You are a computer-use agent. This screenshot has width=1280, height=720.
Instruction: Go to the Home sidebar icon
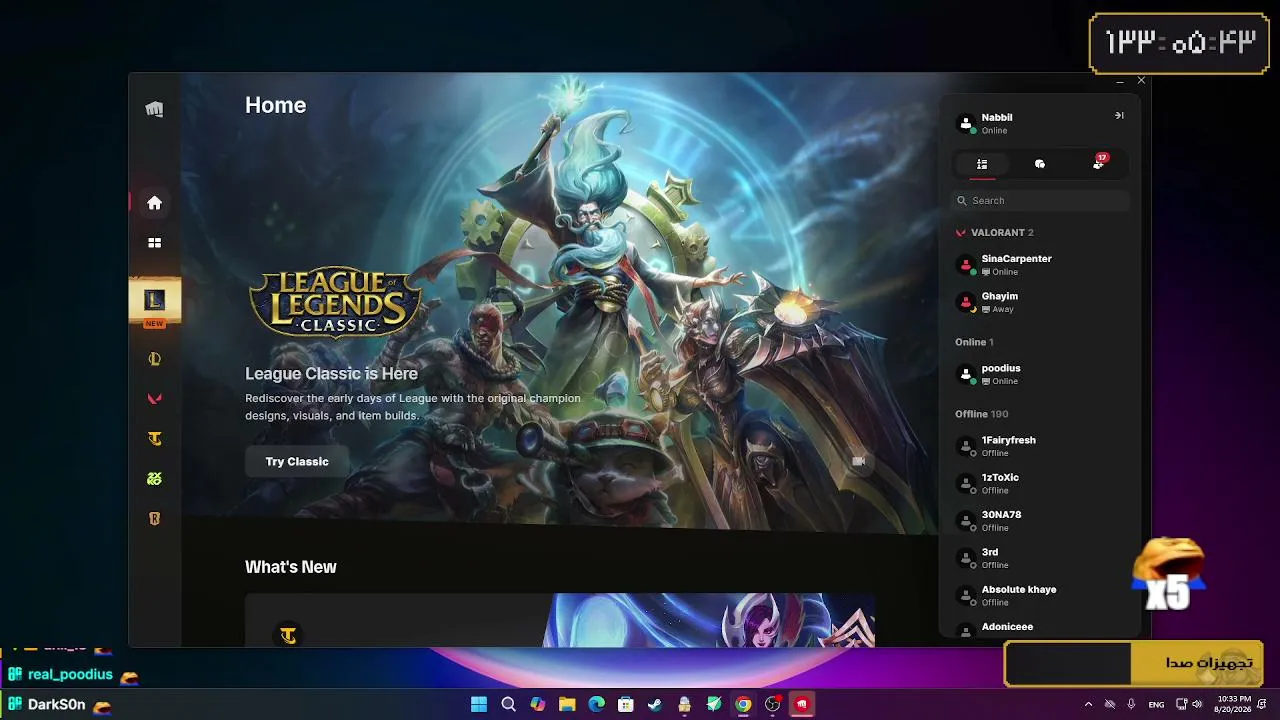click(154, 203)
